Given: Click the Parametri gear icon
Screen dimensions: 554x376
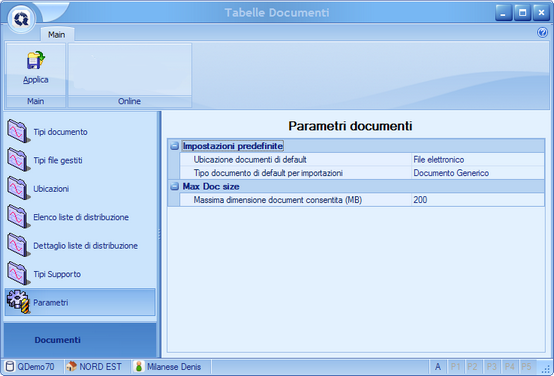Looking at the screenshot, I should click(x=18, y=302).
